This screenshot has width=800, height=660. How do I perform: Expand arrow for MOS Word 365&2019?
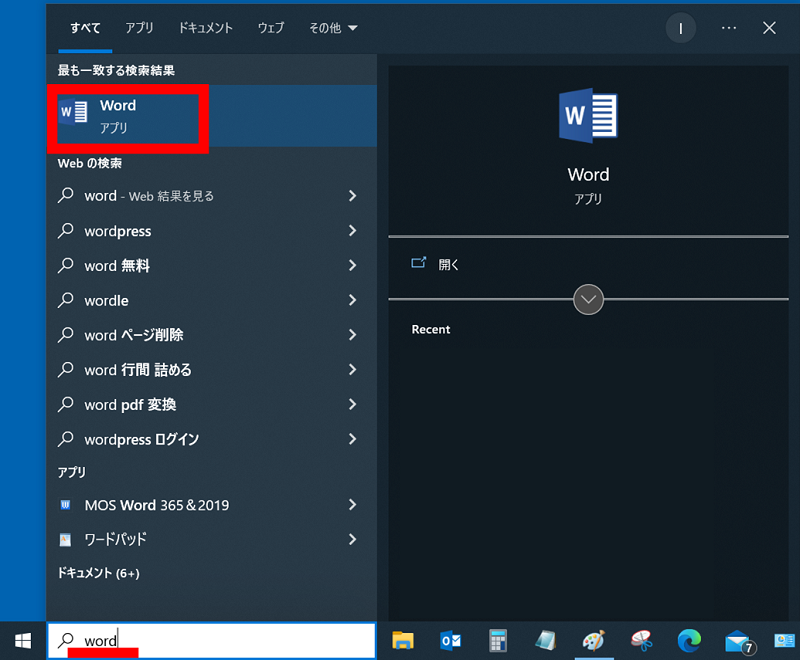[353, 505]
